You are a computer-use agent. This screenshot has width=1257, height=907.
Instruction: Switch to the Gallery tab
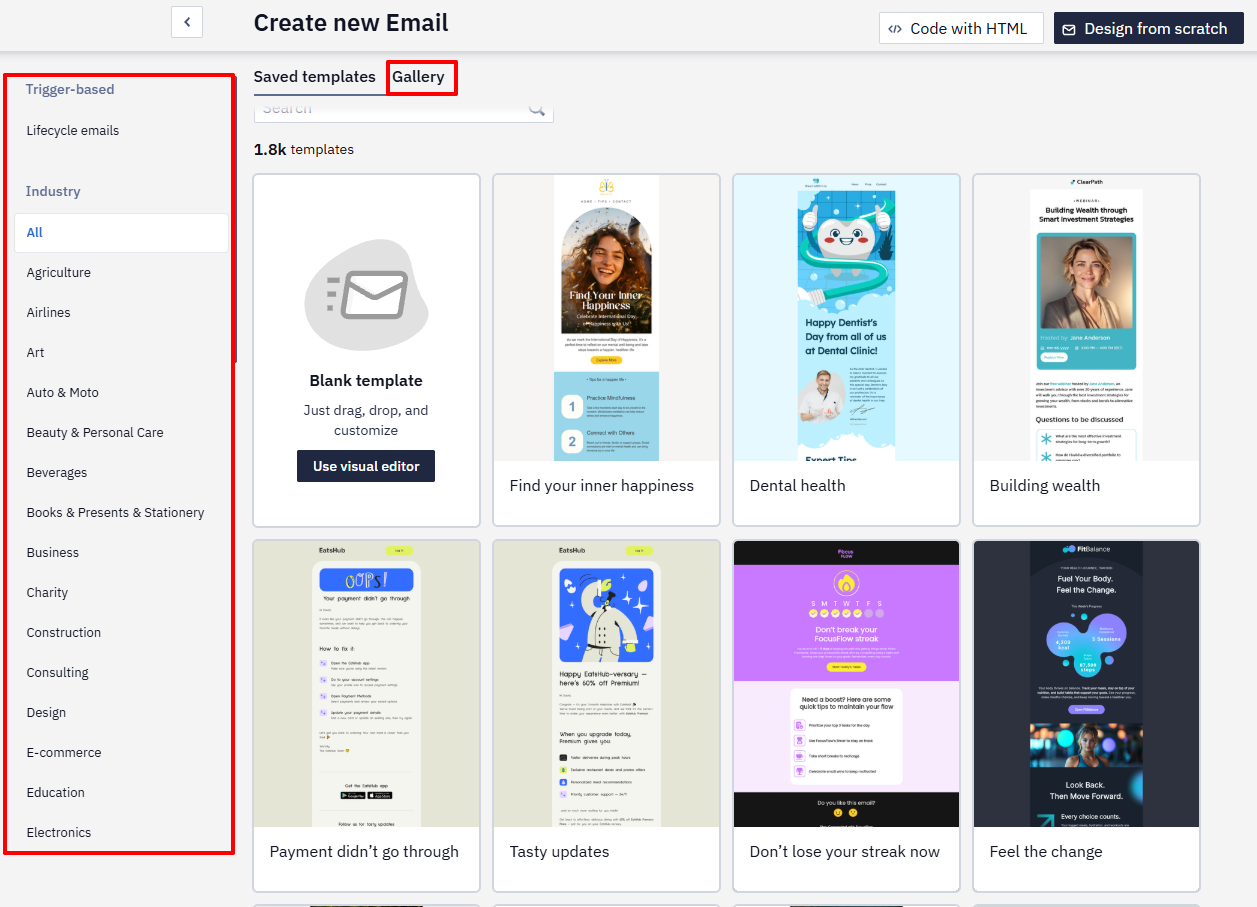pyautogui.click(x=418, y=77)
